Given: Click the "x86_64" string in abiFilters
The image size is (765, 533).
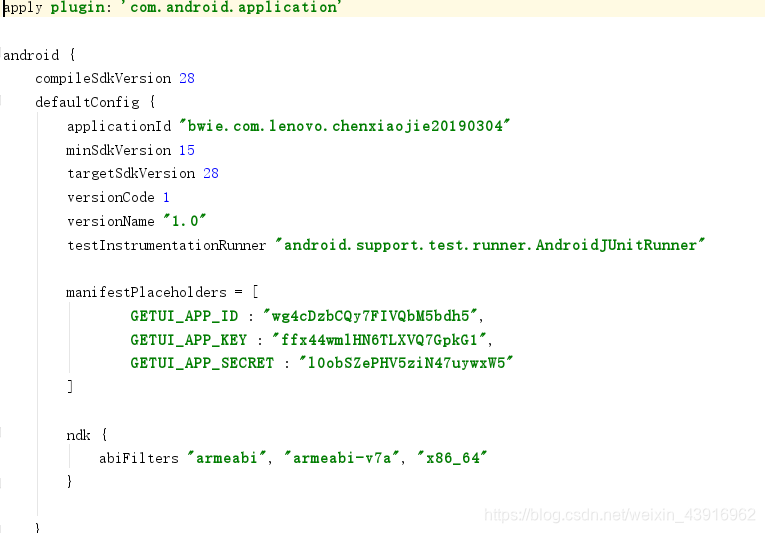Looking at the screenshot, I should 452,458.
